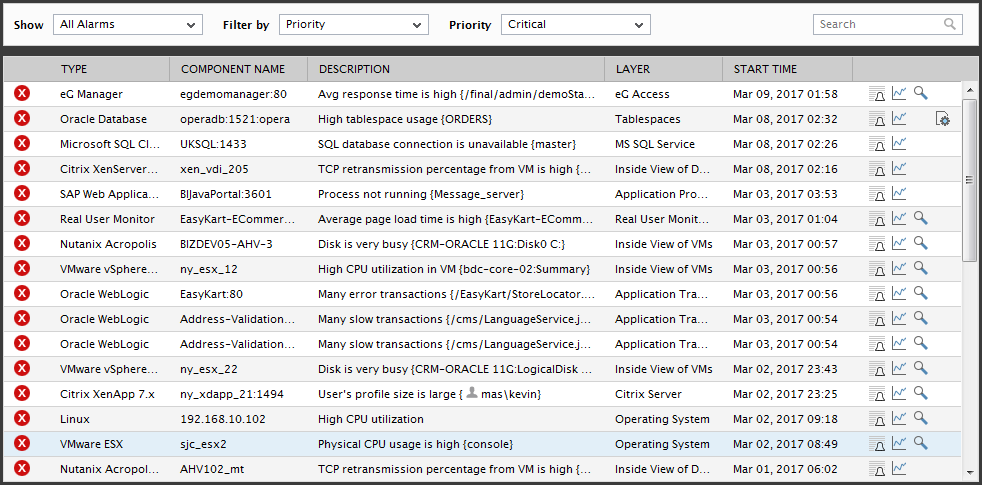Click critical status icon for Linux alarm

pyautogui.click(x=22, y=419)
